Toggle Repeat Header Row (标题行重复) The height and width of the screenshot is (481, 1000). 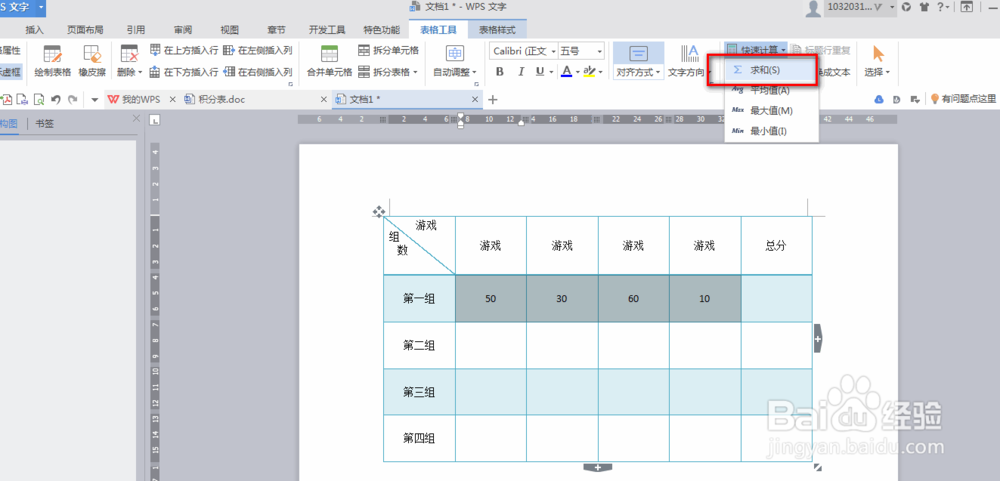click(x=821, y=49)
